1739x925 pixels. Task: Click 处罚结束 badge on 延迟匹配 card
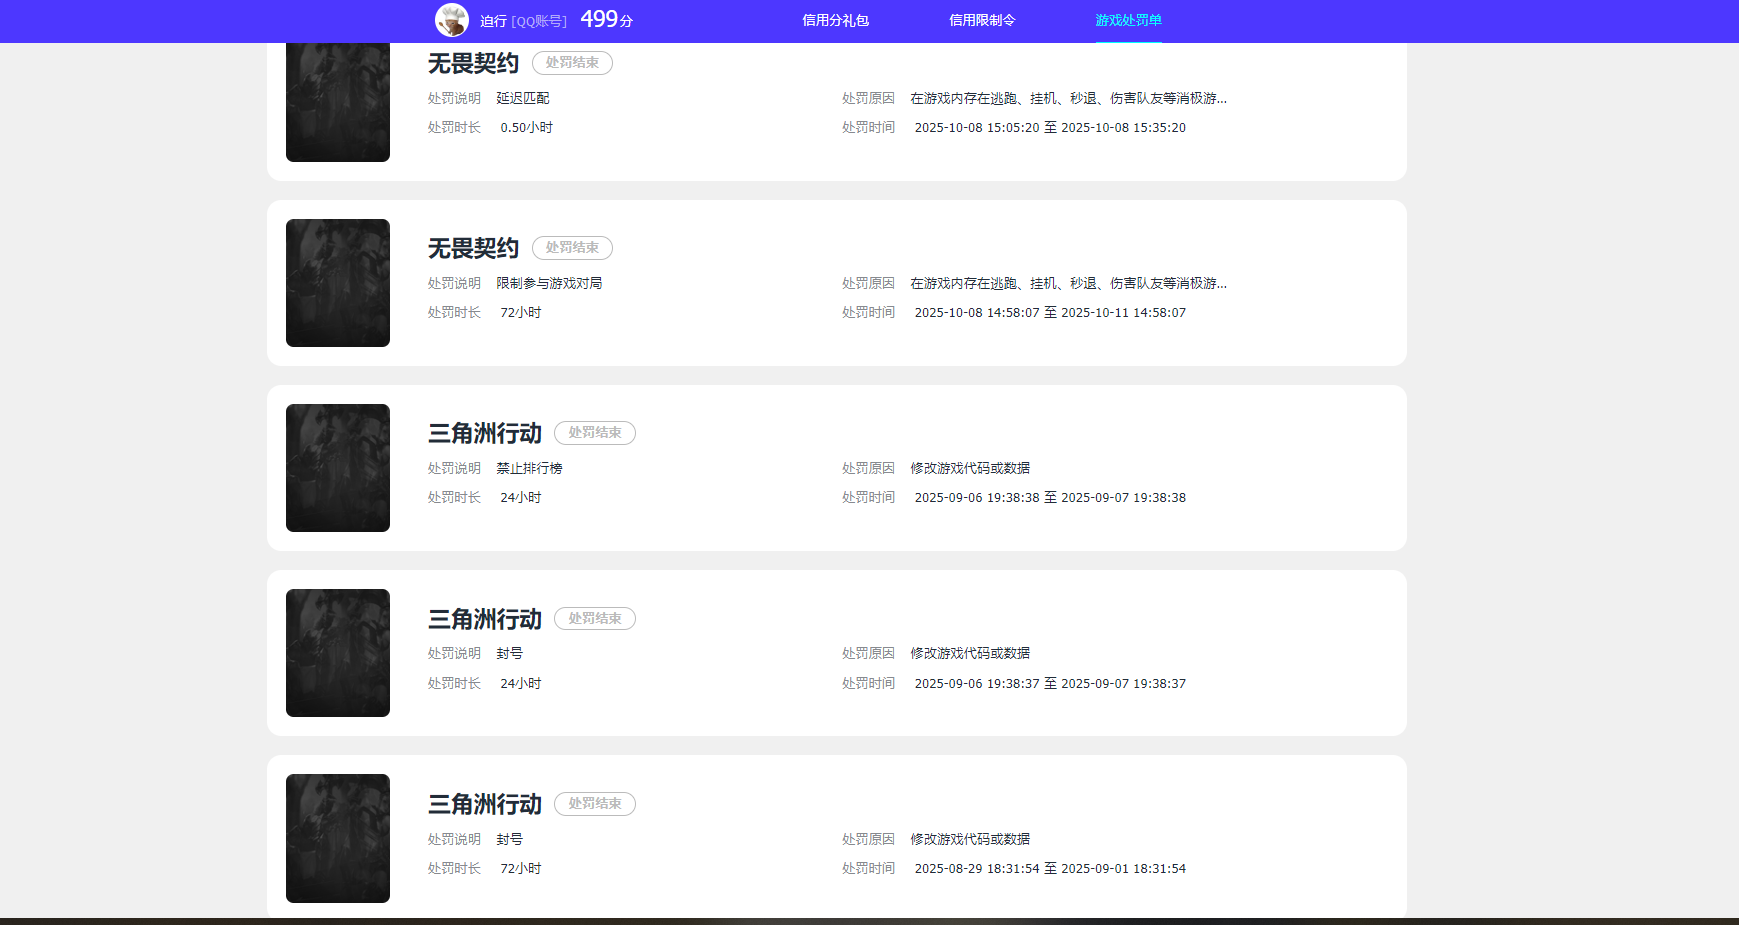pyautogui.click(x=572, y=63)
